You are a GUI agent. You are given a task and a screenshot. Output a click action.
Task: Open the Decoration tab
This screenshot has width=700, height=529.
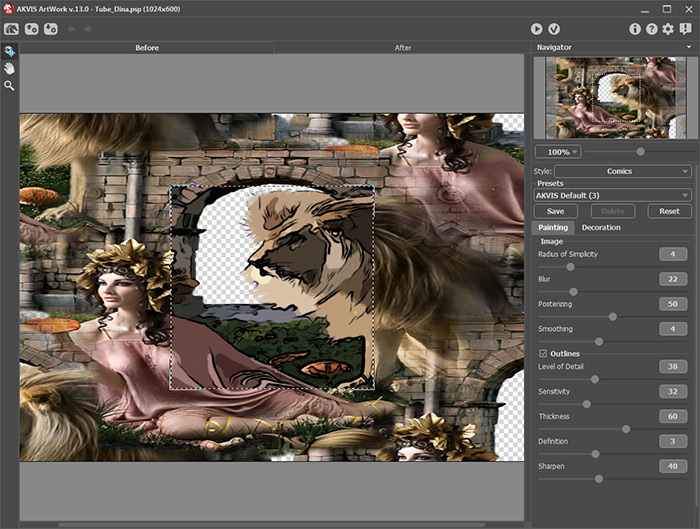coord(601,227)
